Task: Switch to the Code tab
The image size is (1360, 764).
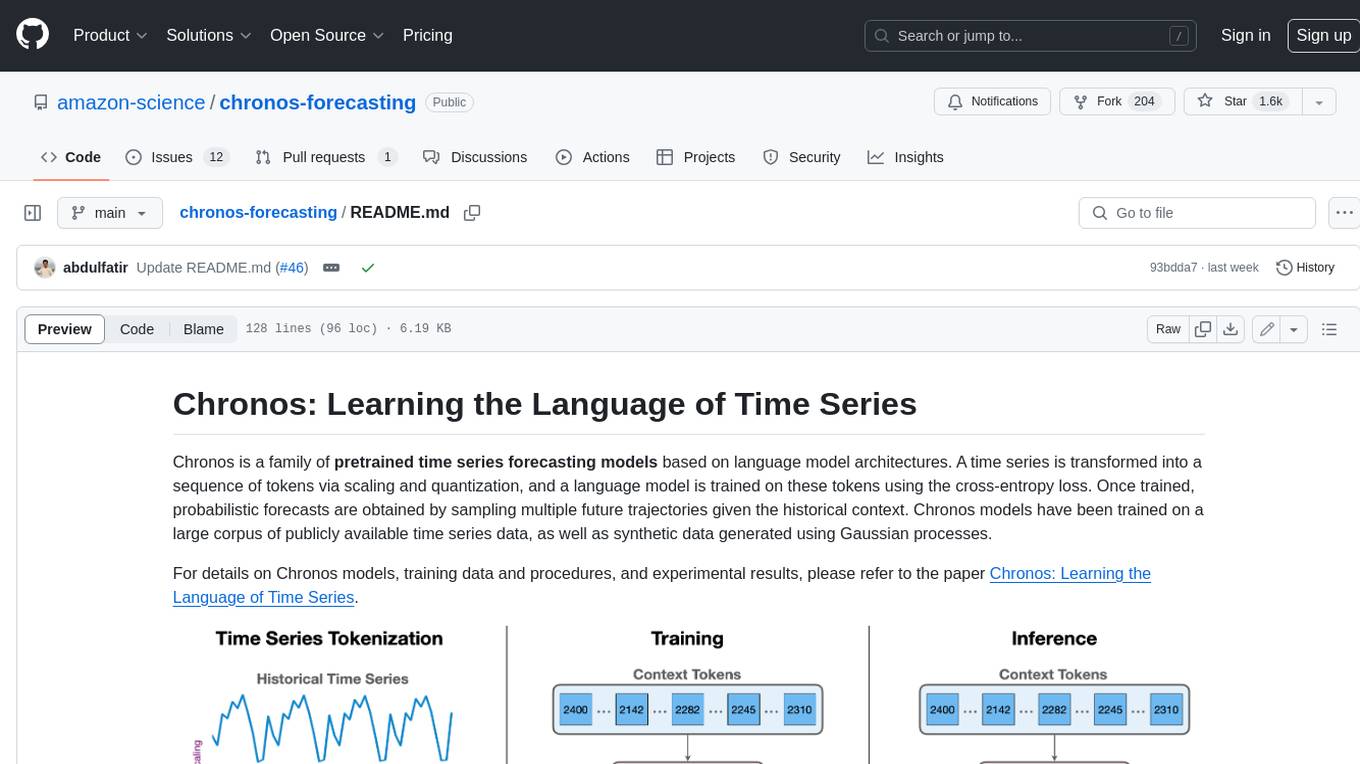Action: (70, 157)
